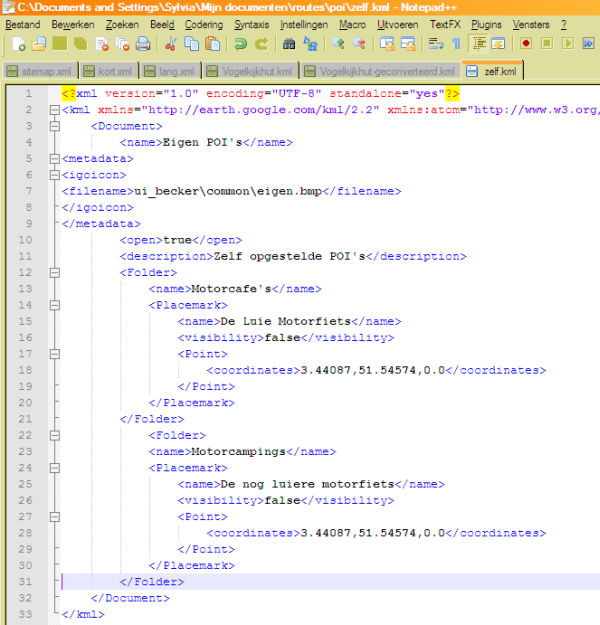
Task: Switch to the kort.xml tab
Action: [108, 71]
